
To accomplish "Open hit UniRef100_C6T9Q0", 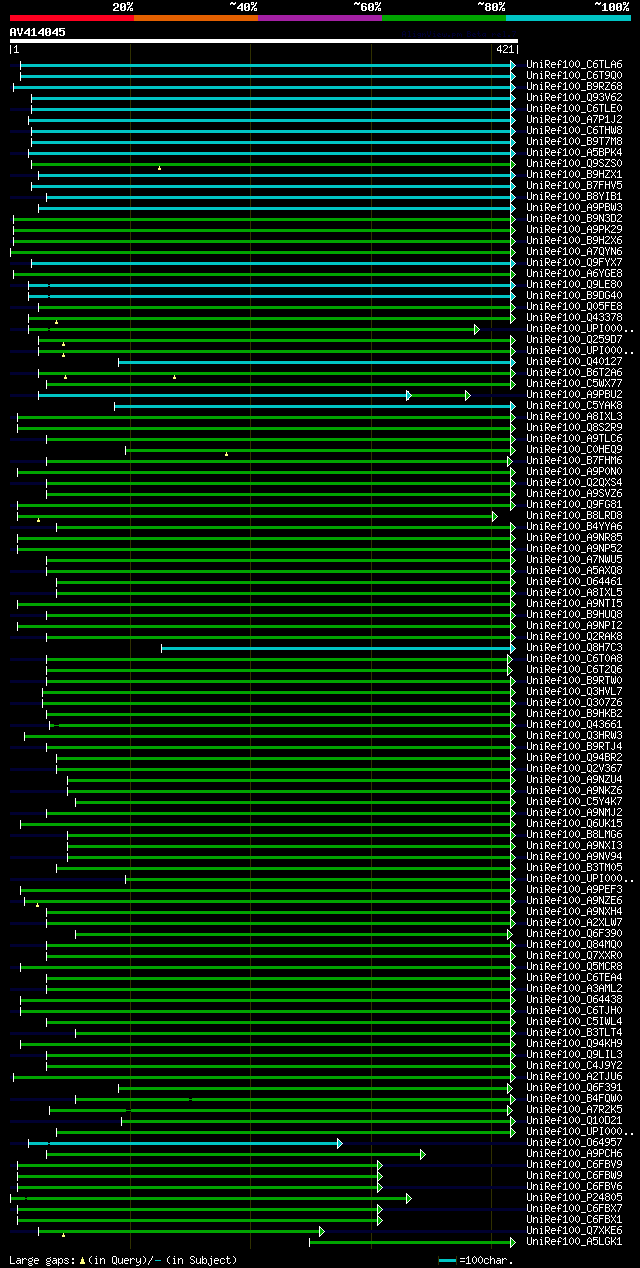I will tap(574, 76).
